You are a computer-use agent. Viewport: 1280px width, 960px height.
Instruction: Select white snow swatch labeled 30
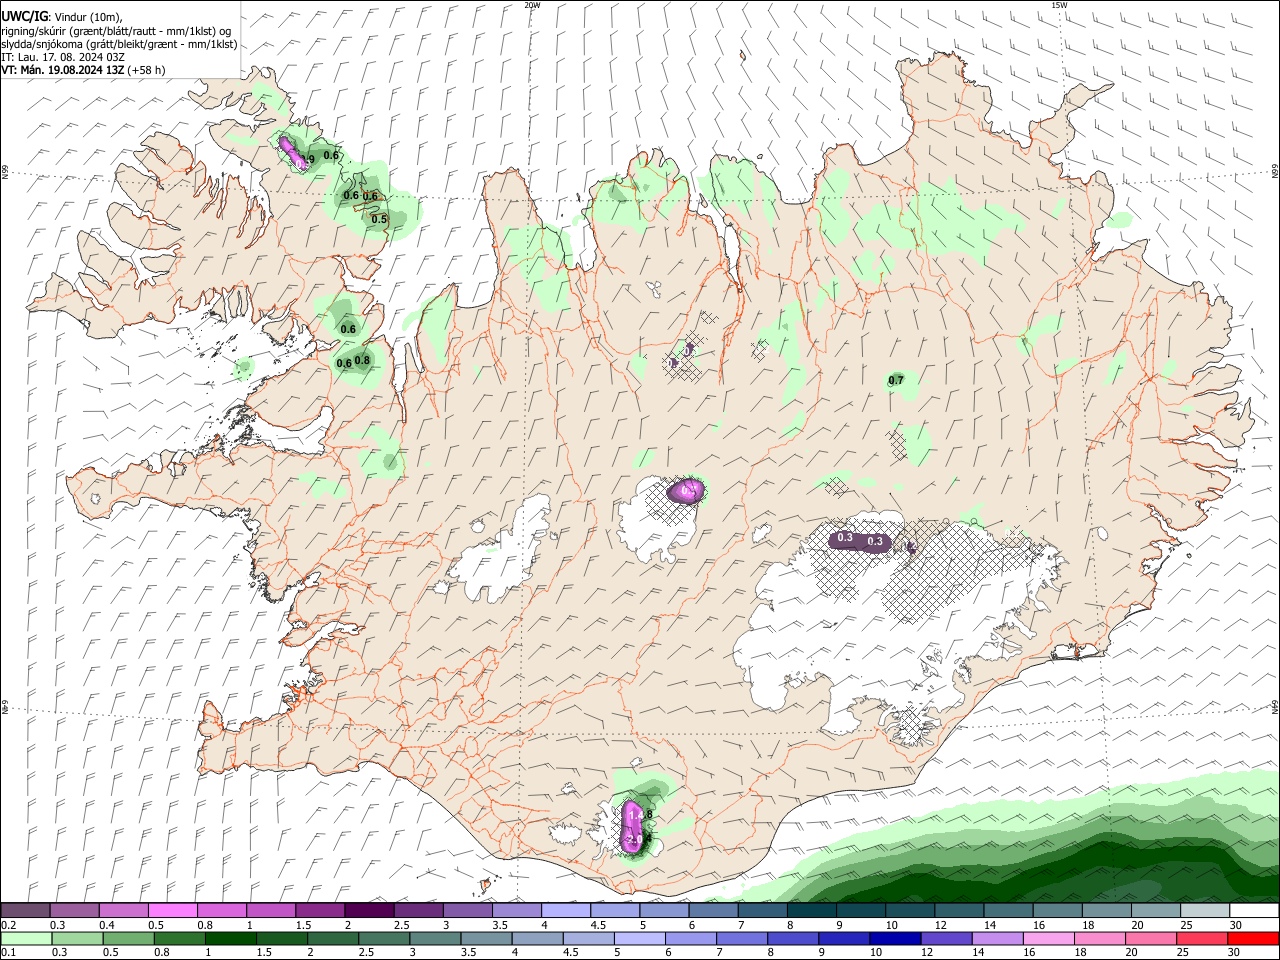[1253, 910]
